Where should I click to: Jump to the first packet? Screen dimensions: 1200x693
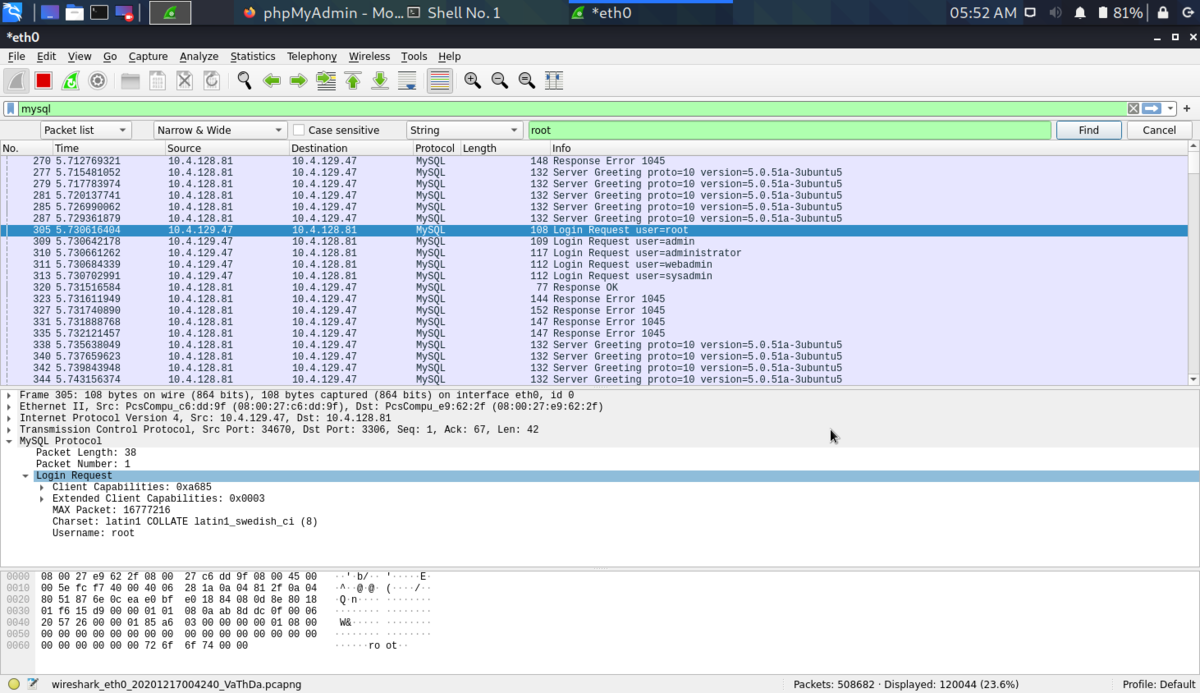[x=353, y=81]
